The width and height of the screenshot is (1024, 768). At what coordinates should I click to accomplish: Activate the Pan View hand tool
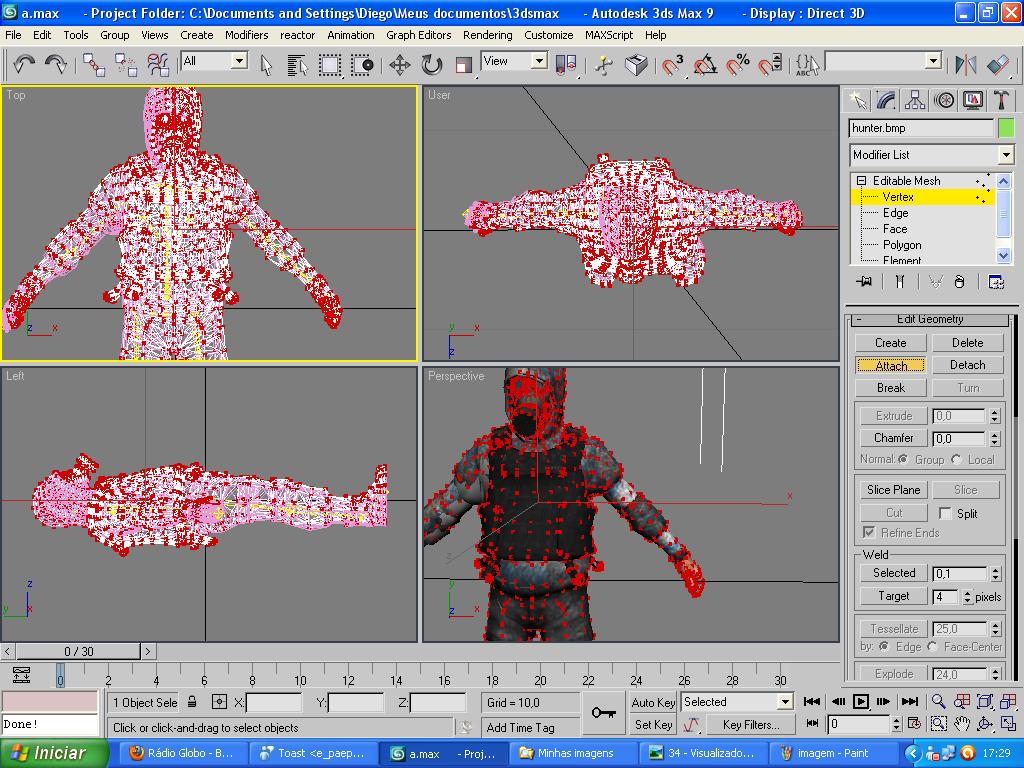tap(962, 724)
